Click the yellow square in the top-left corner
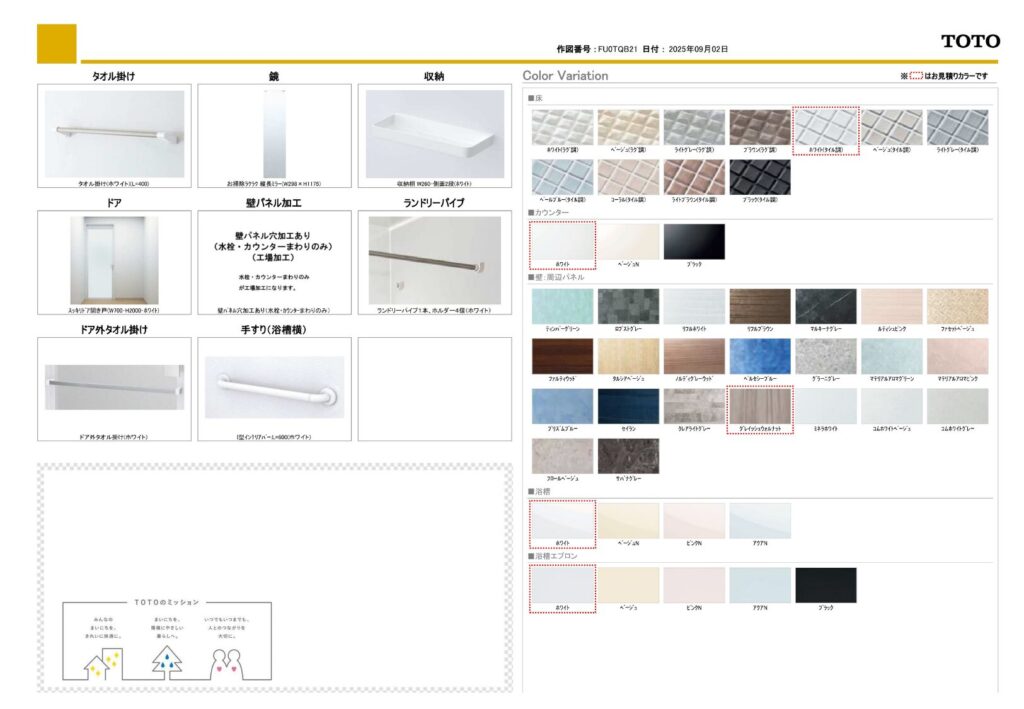 [x=56, y=43]
